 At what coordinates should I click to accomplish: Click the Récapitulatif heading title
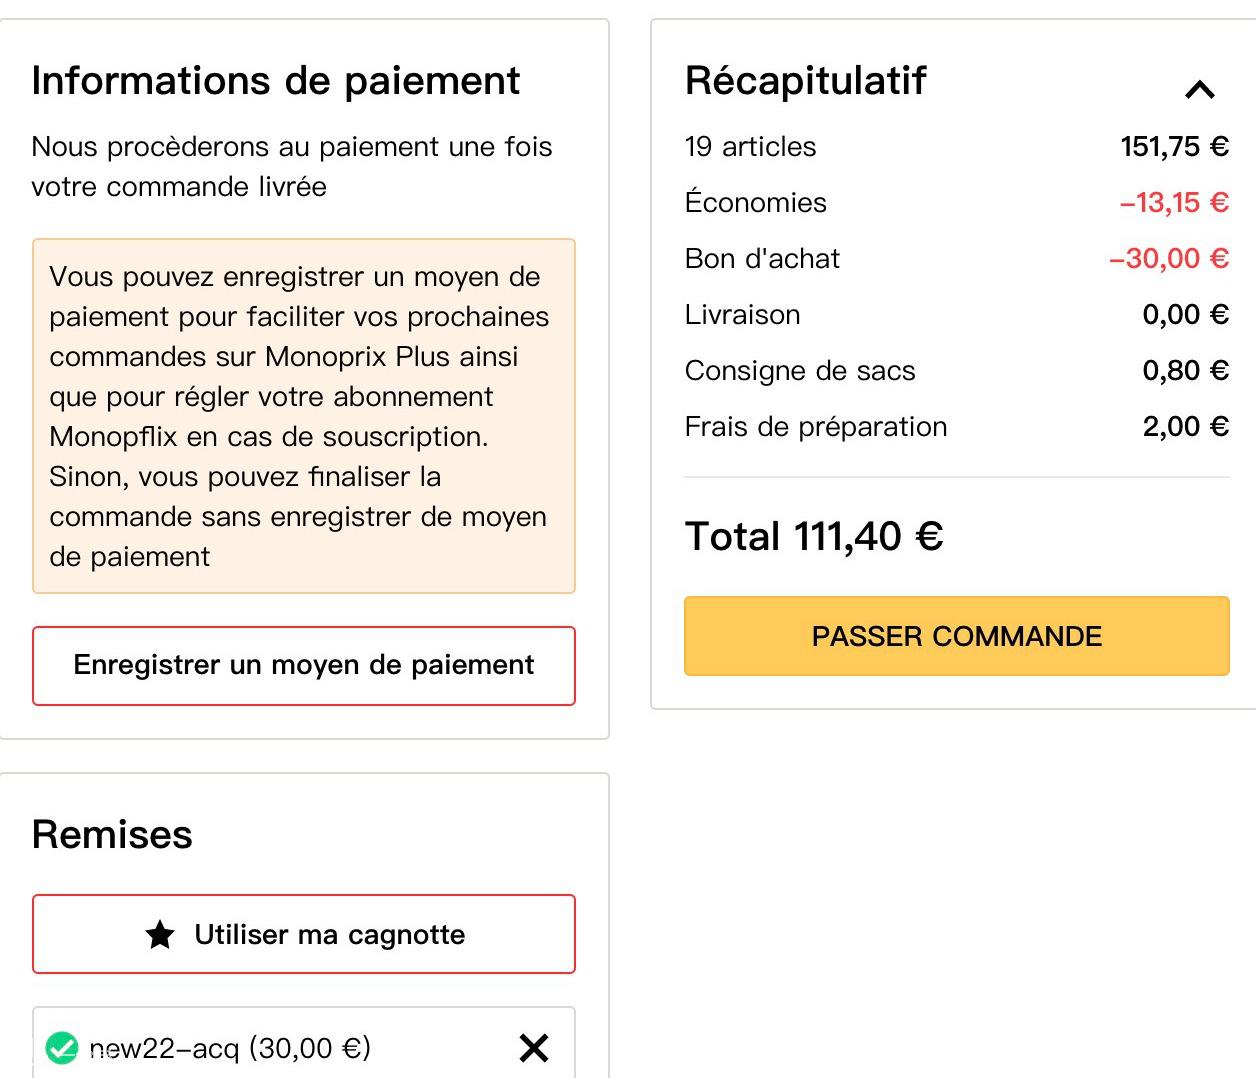click(806, 81)
